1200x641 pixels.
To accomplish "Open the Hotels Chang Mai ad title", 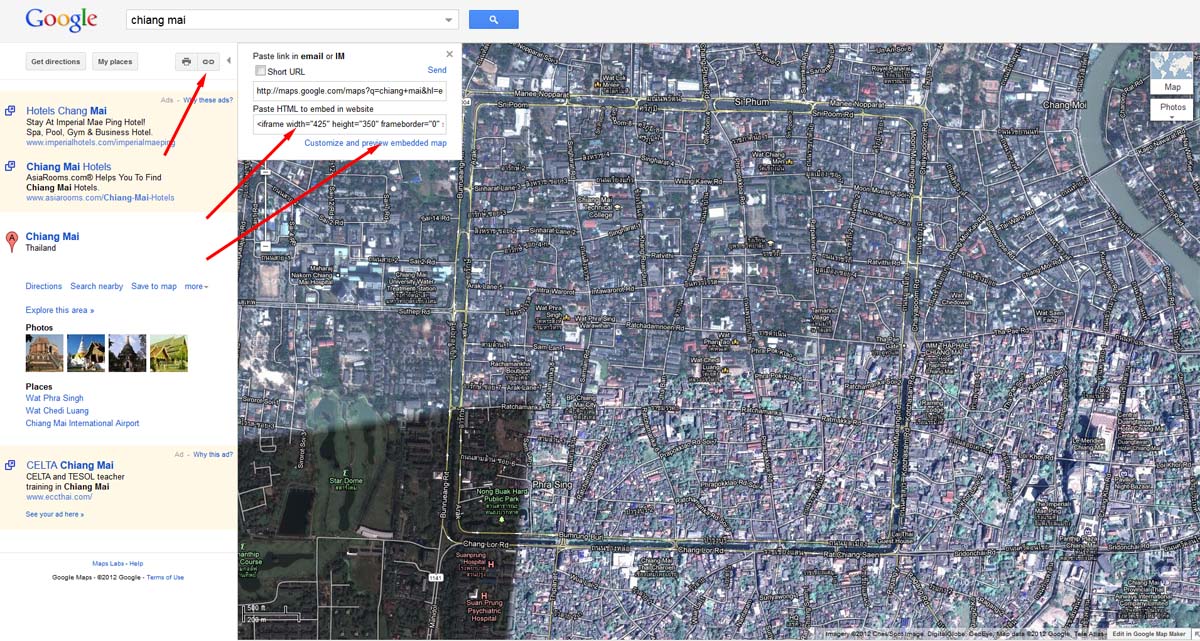I will [x=66, y=111].
